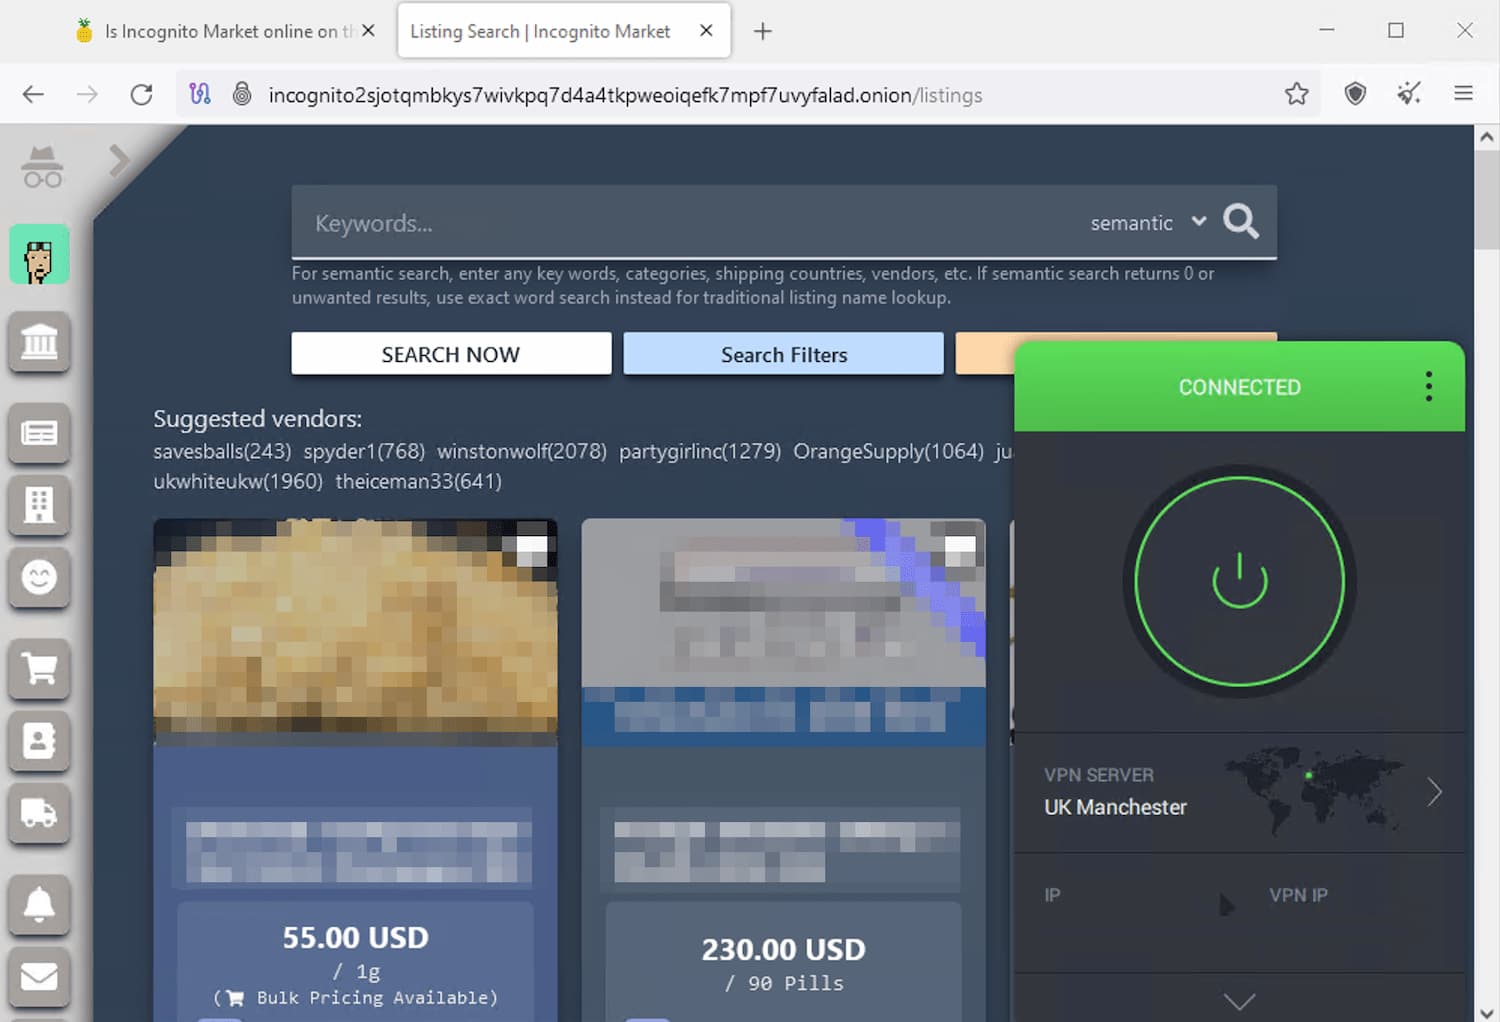Click Bulk Pricing Available on first listing
Viewport: 1500px width, 1022px height.
(x=355, y=997)
